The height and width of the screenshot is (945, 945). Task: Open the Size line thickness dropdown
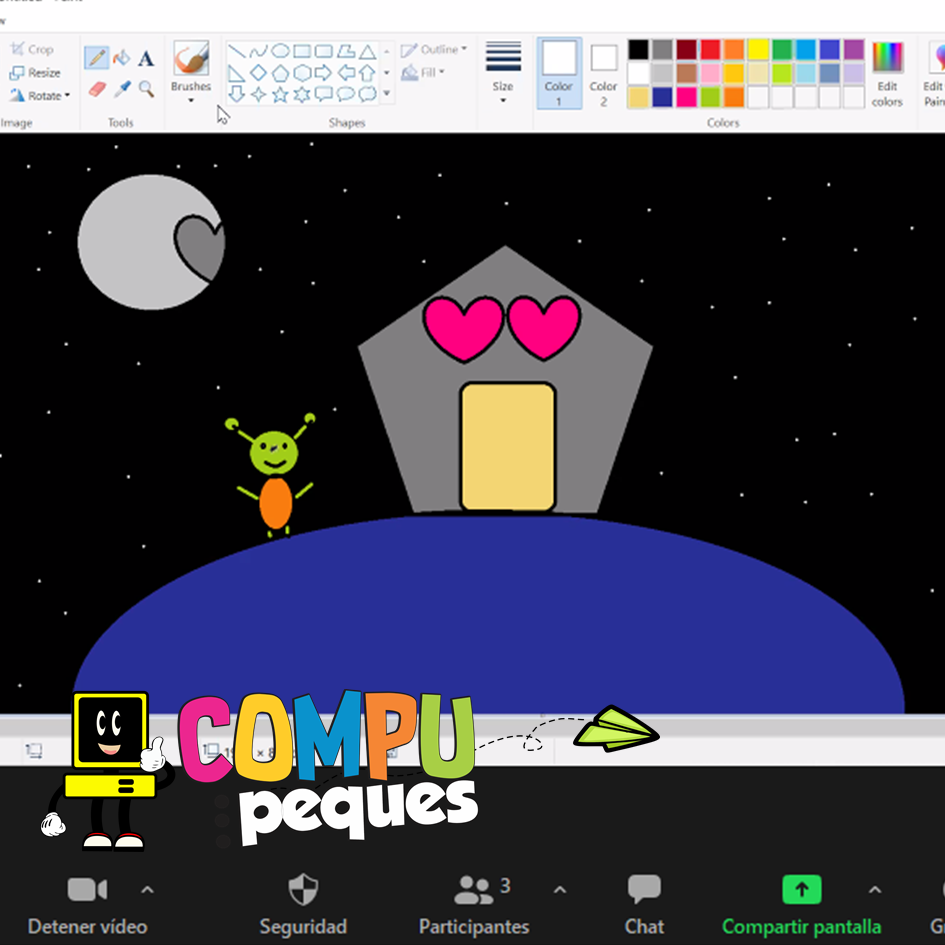coord(503,72)
